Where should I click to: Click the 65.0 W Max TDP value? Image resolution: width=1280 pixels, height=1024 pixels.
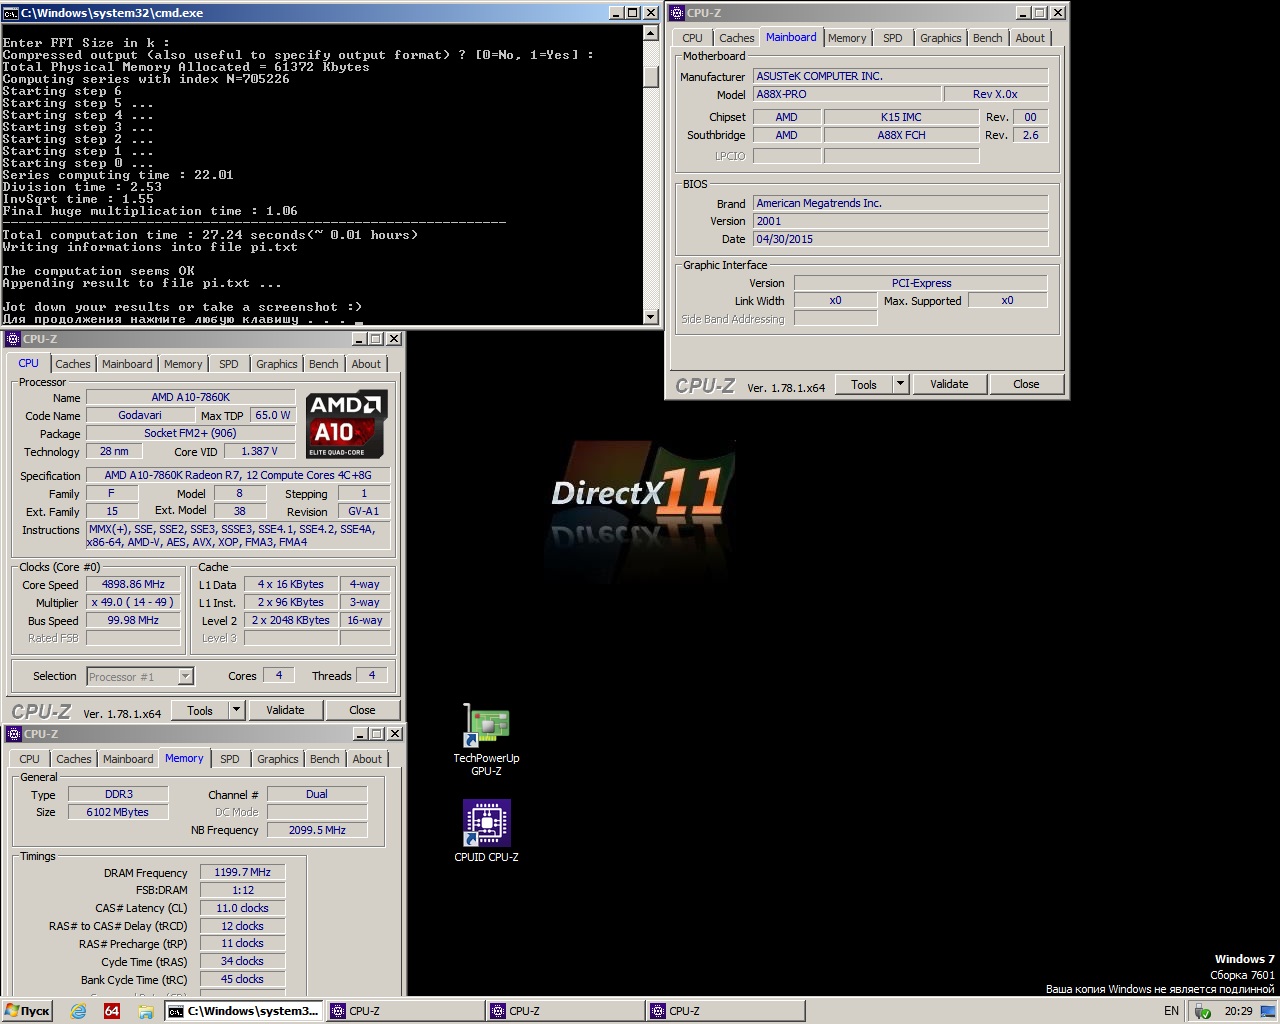[273, 415]
